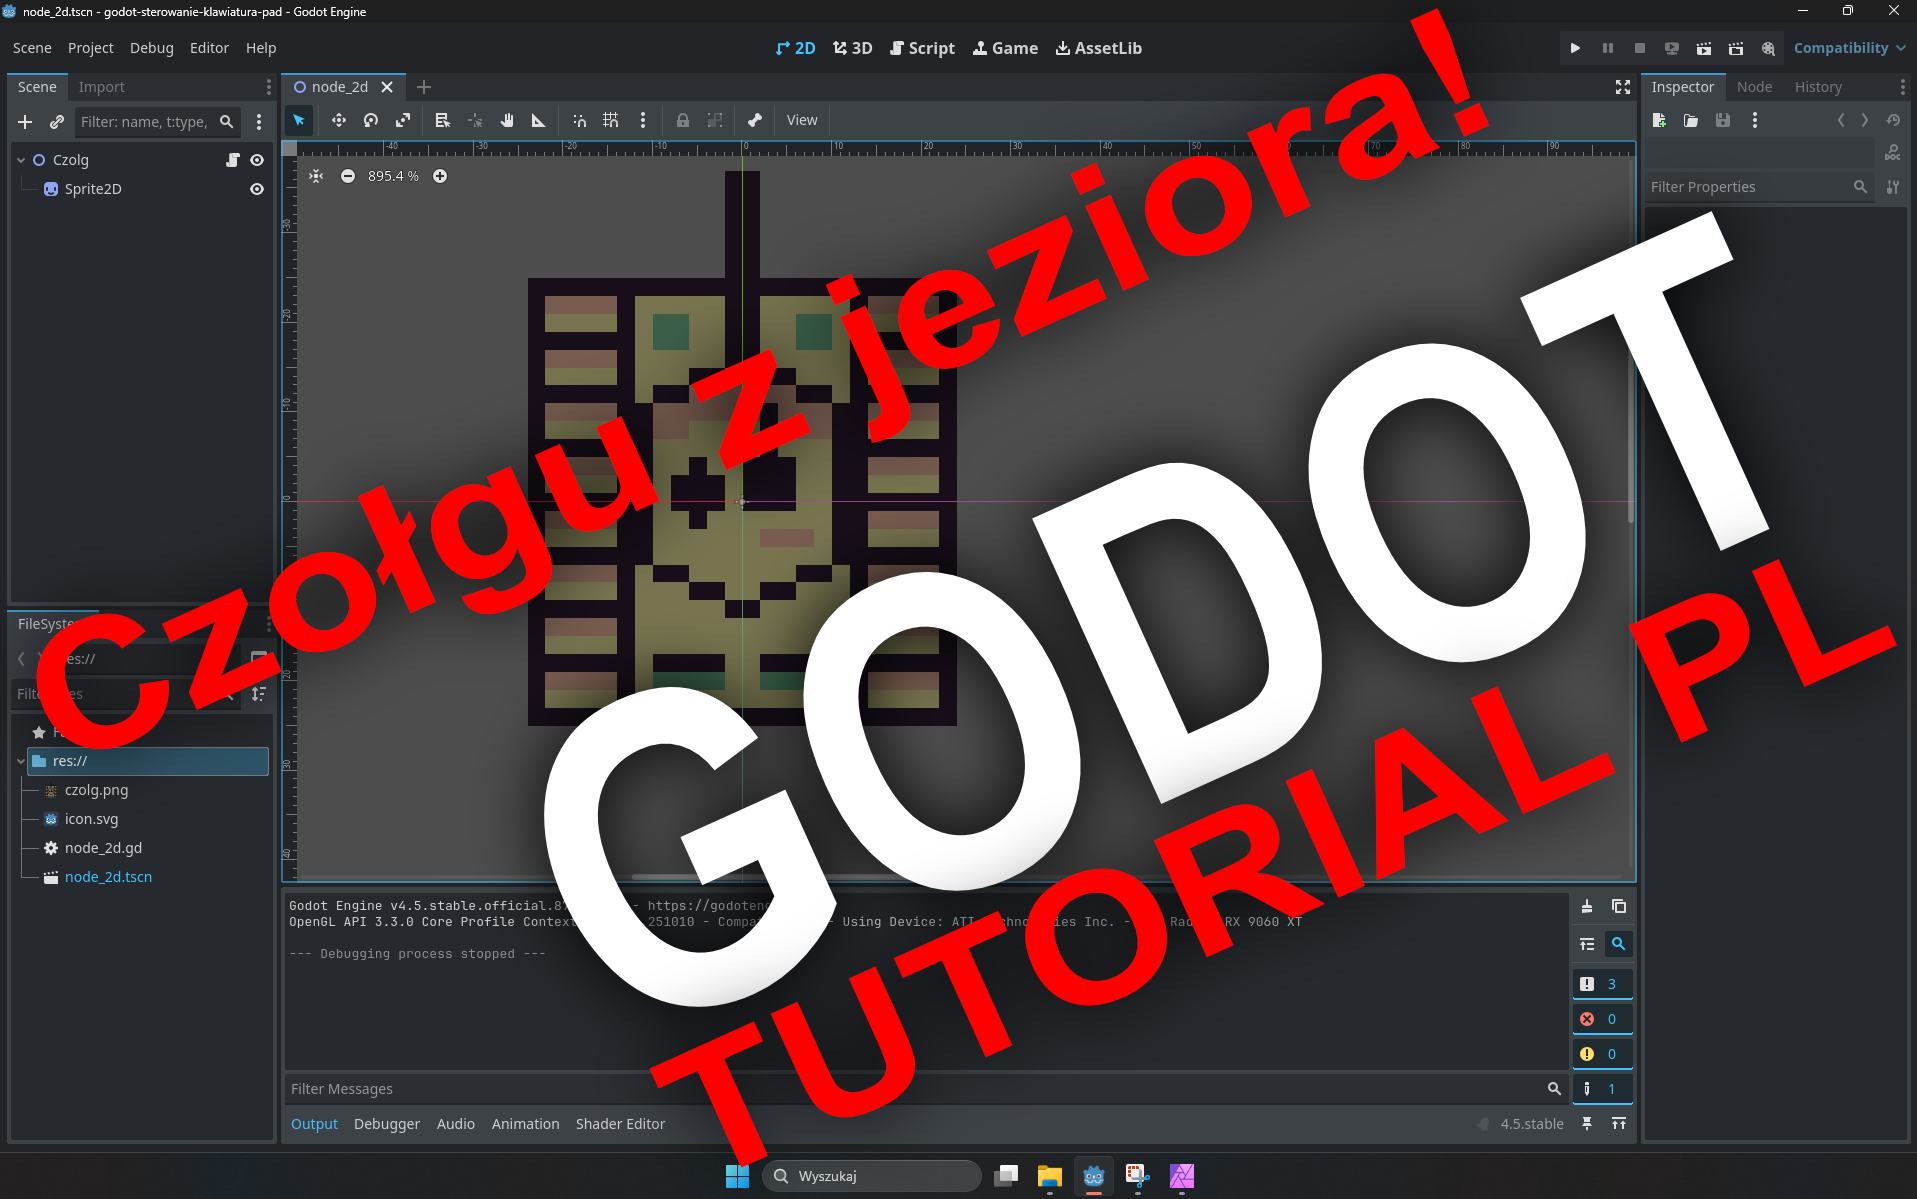The image size is (1917, 1199).
Task: Collapse the res:// folder
Action: point(21,761)
